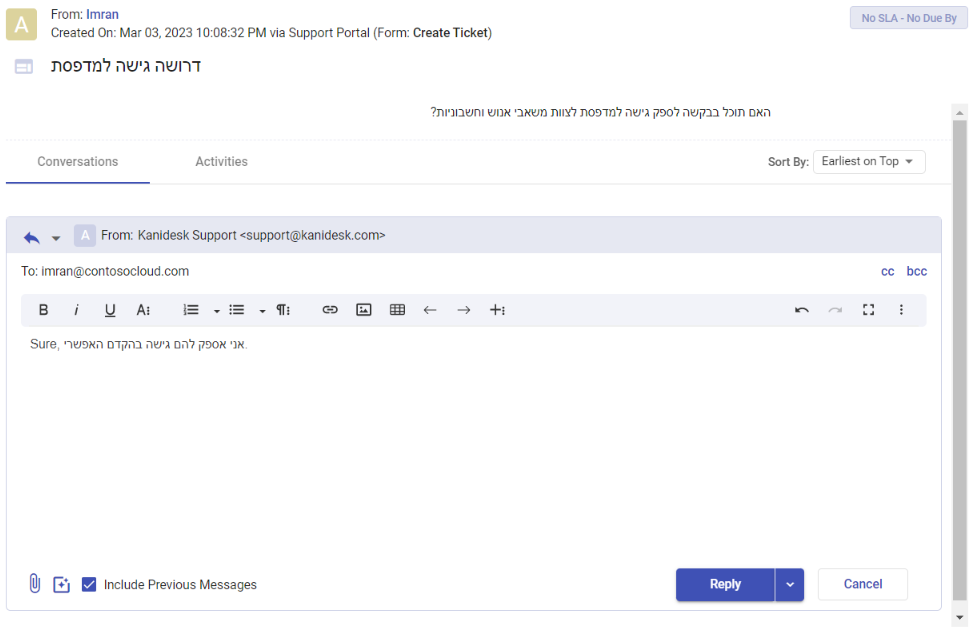The image size is (972, 634).
Task: Open the editor's more options menu
Action: [901, 310]
